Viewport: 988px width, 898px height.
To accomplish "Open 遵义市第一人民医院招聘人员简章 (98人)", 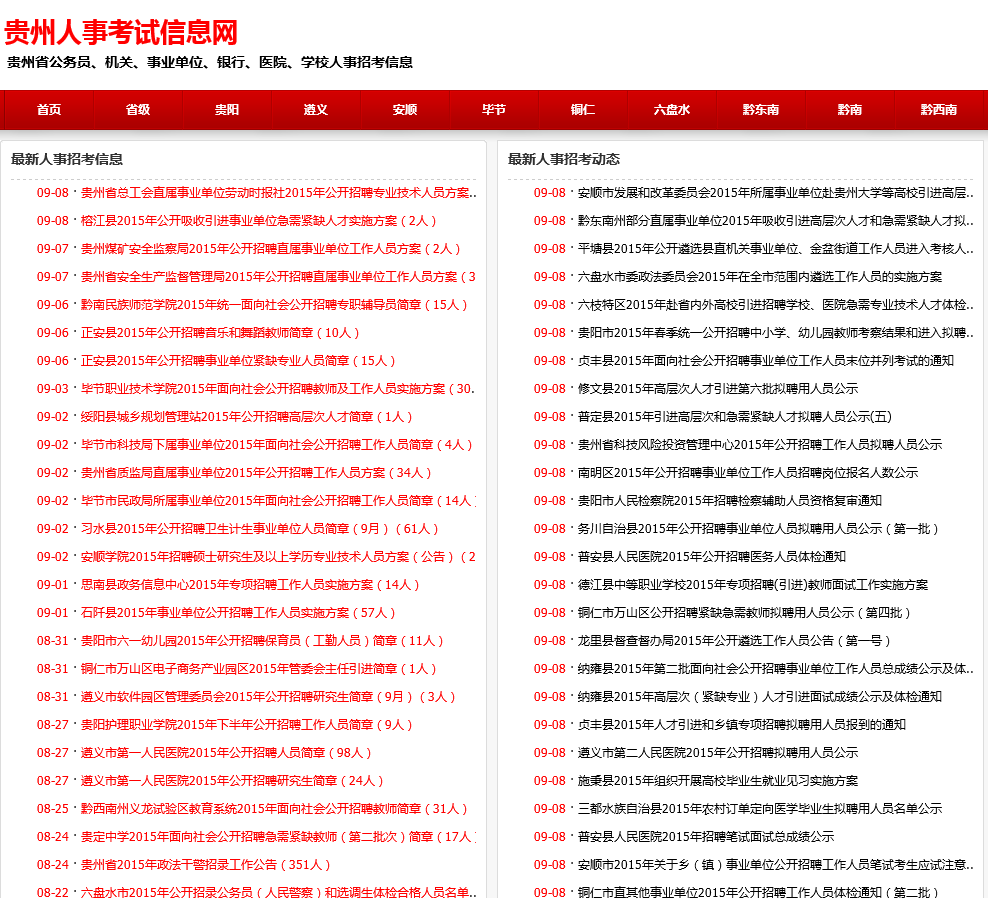I will 226,753.
